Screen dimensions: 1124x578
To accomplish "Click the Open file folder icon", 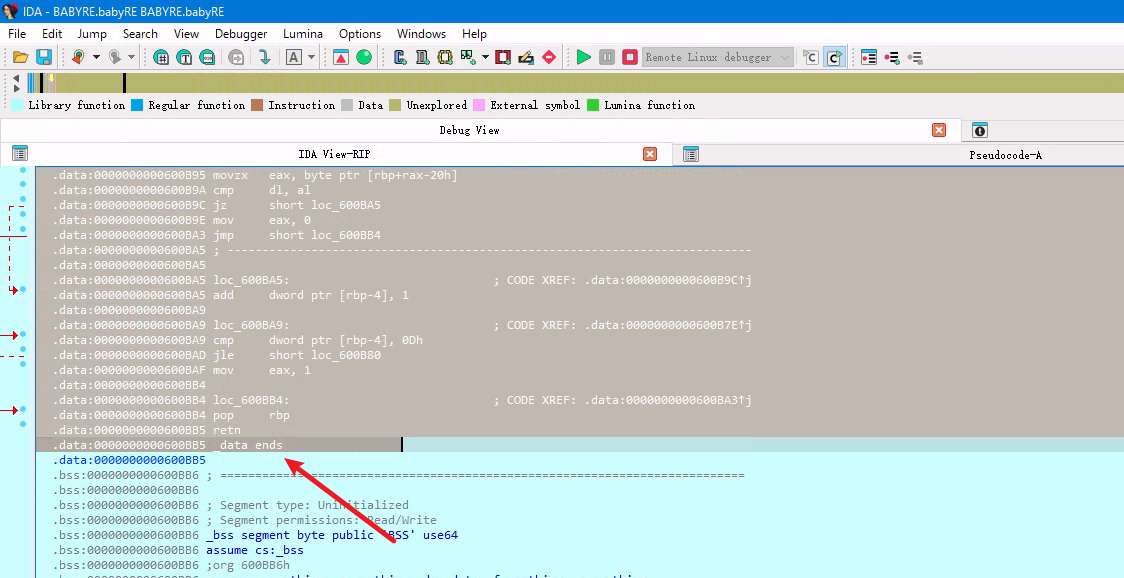I will pyautogui.click(x=20, y=57).
